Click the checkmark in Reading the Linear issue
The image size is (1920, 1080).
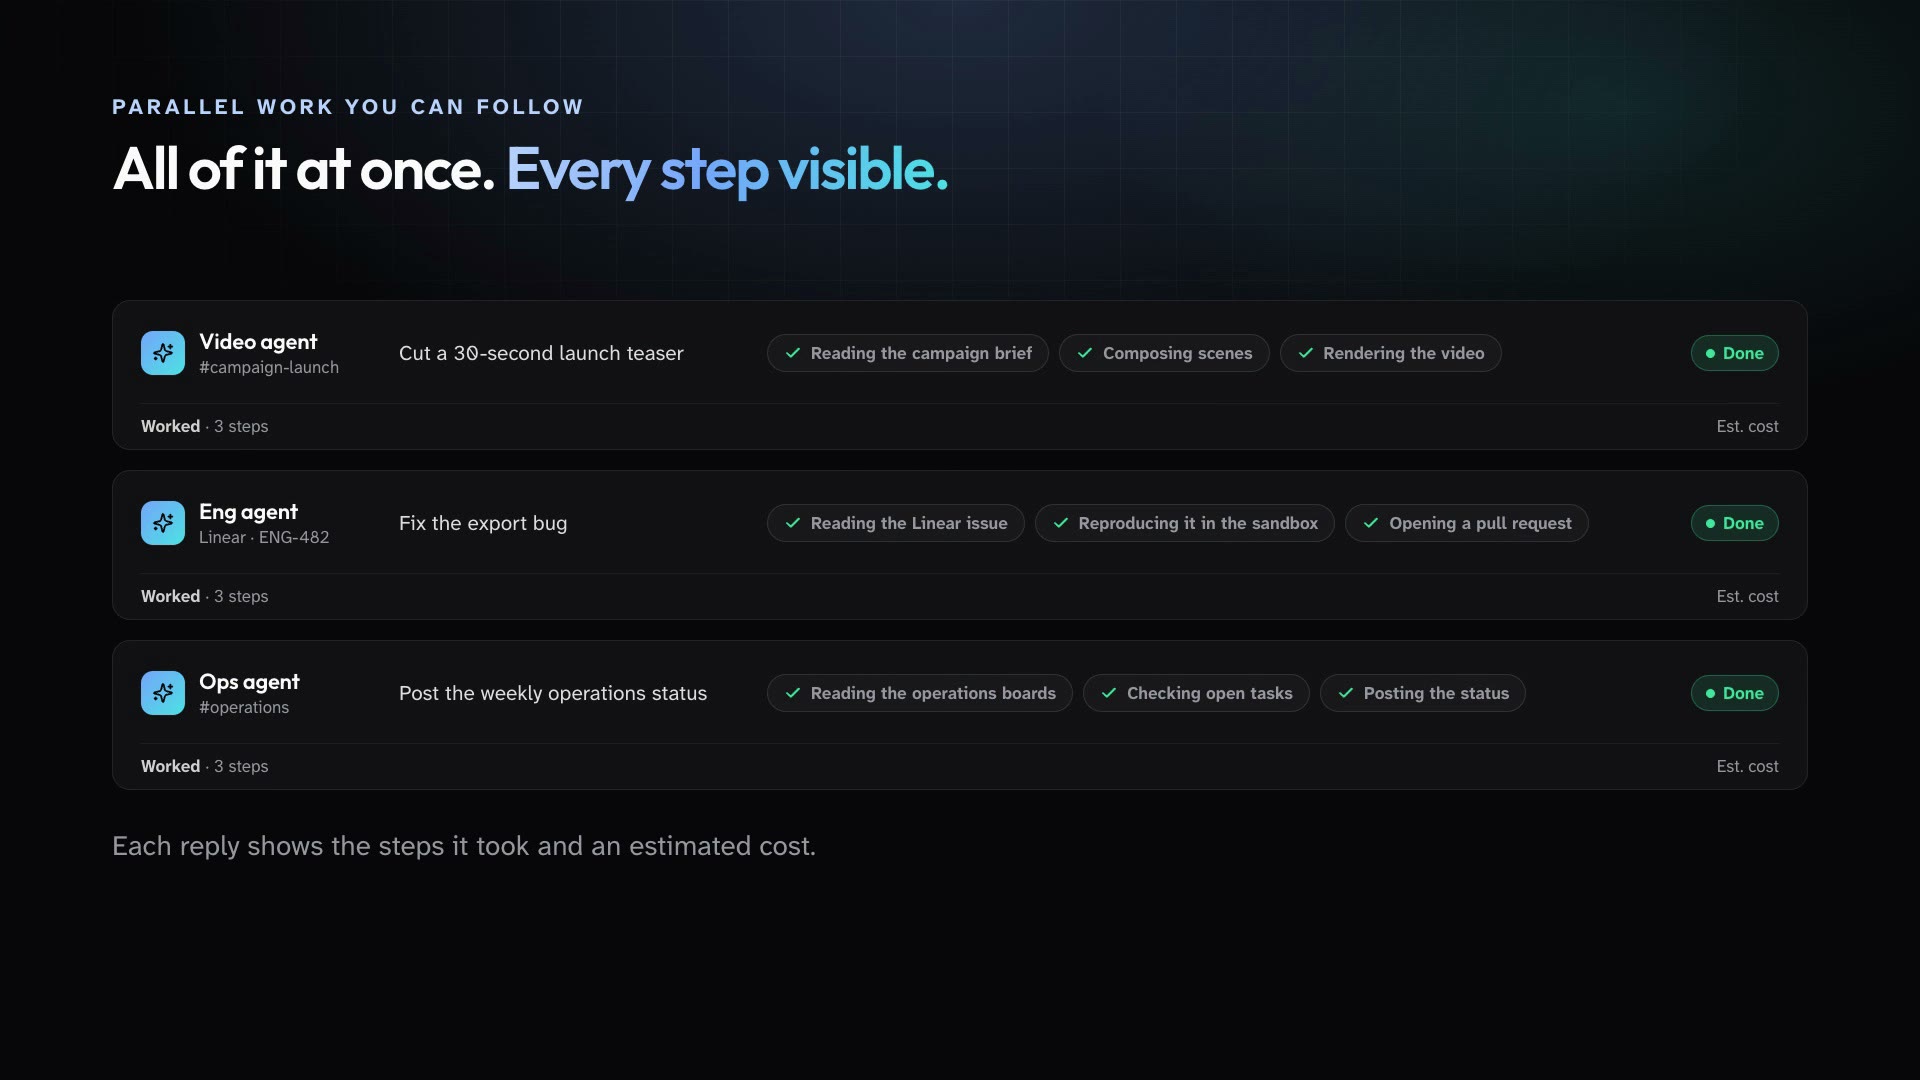[x=793, y=523]
